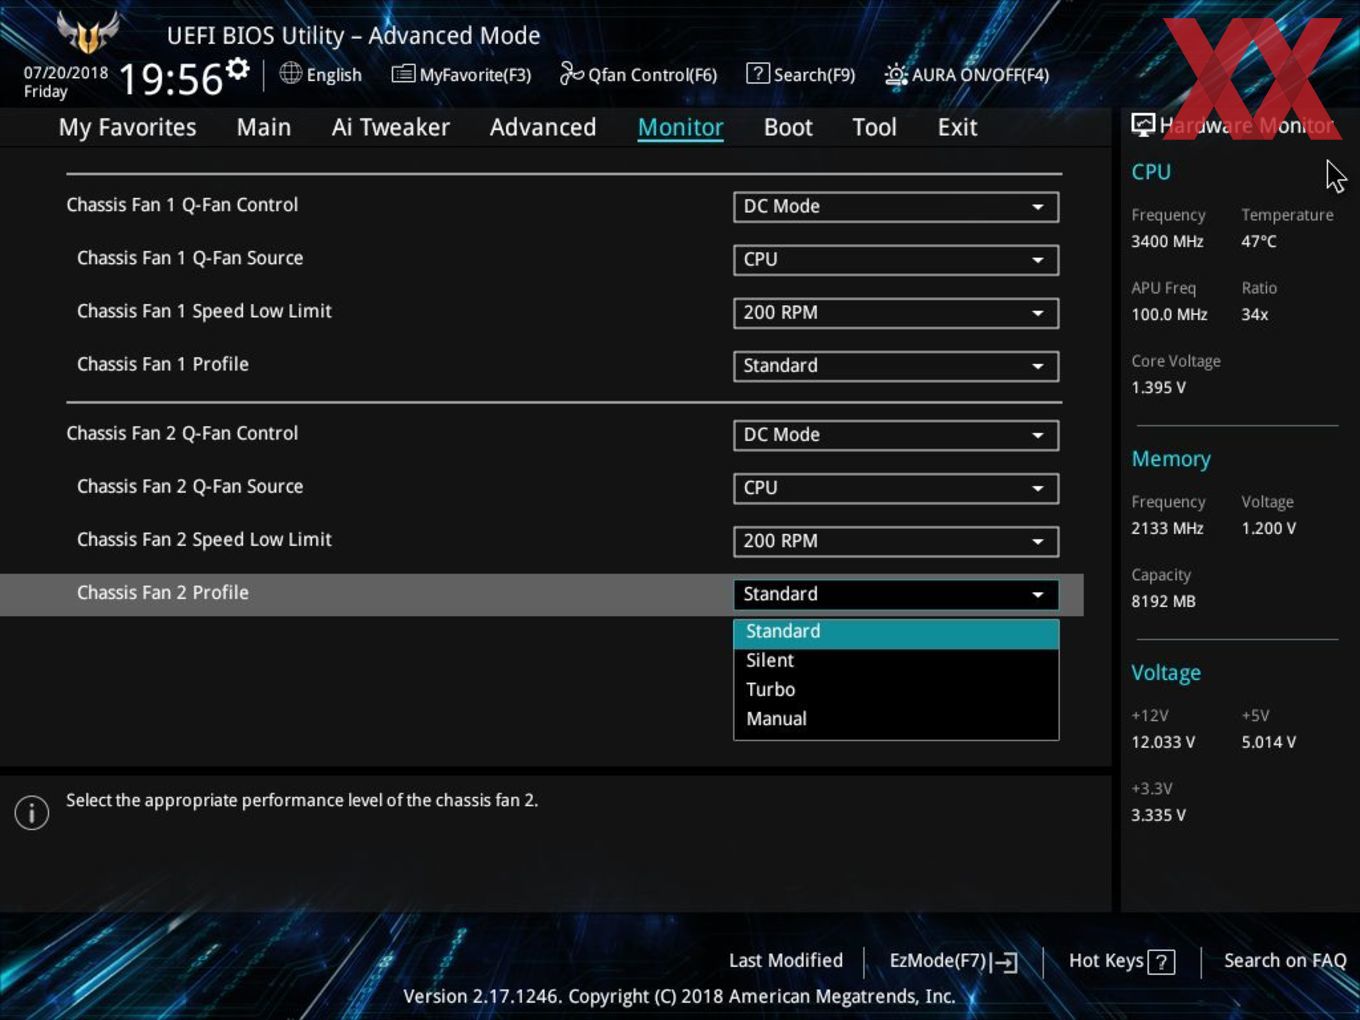The width and height of the screenshot is (1360, 1020).
Task: Open Chassis Fan 2 Q-Fan Control dropdown
Action: (896, 435)
